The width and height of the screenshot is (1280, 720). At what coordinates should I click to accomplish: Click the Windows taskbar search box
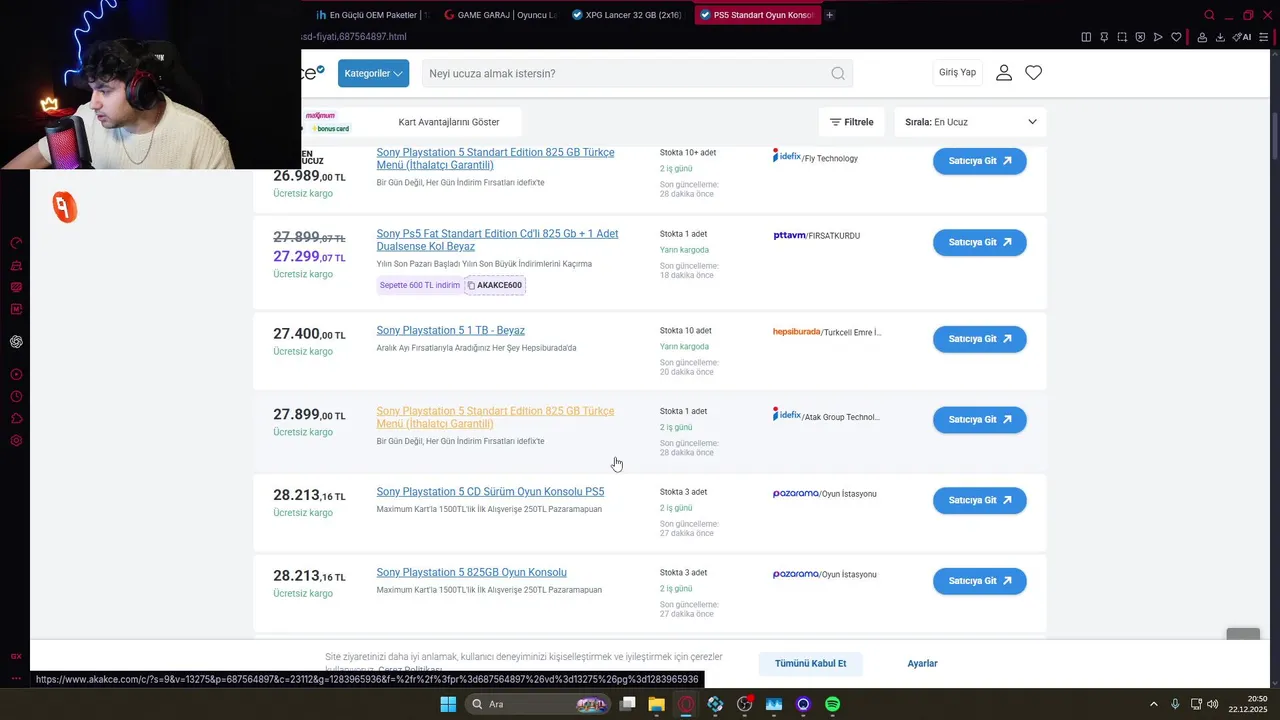[540, 704]
